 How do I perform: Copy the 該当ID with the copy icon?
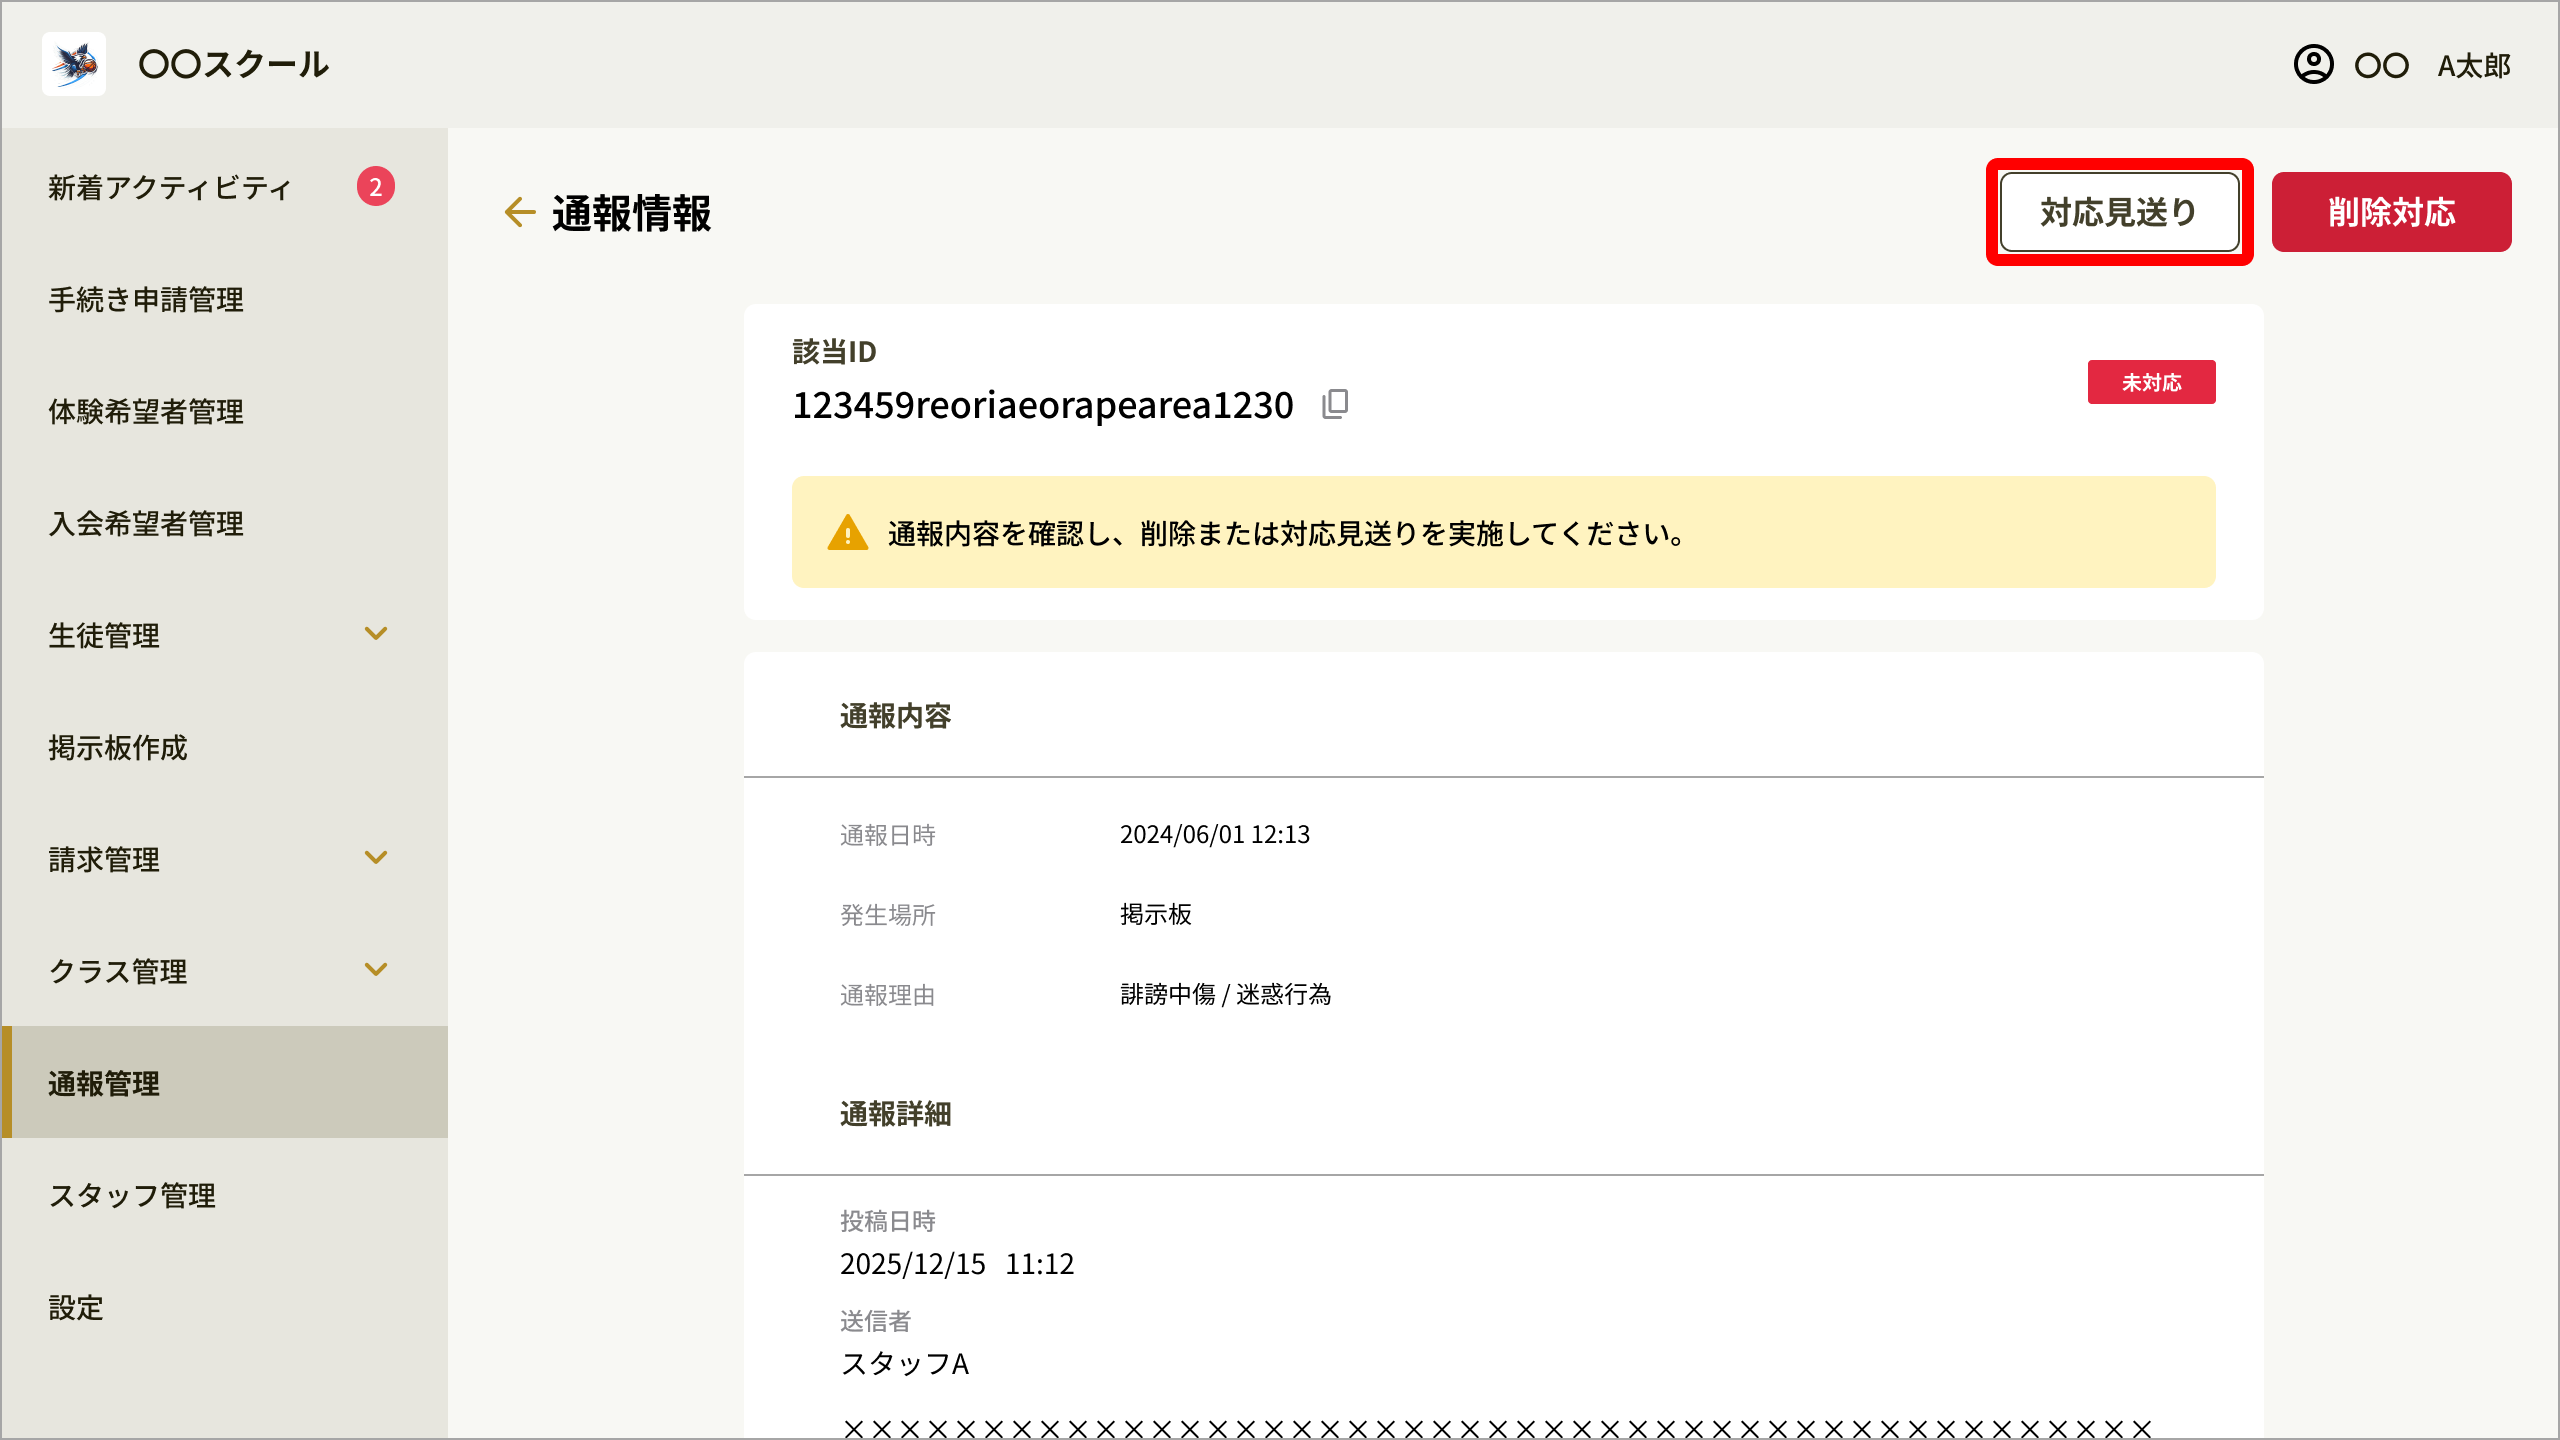coord(1335,404)
